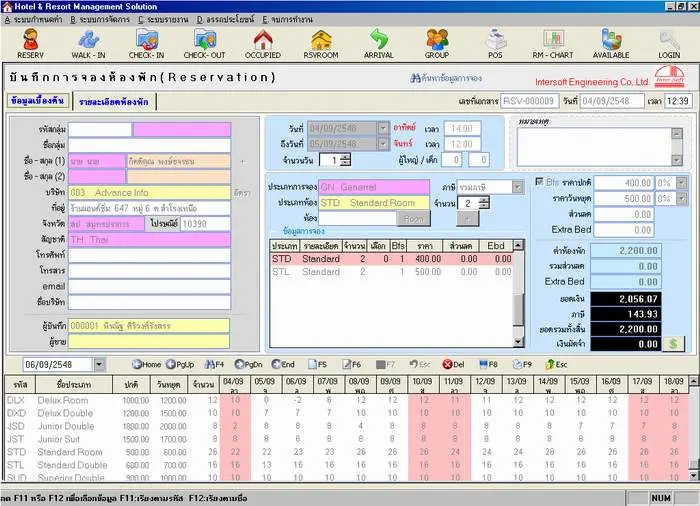This screenshot has height=506, width=700.
Task: Switch to the room details tab
Action: 114,102
